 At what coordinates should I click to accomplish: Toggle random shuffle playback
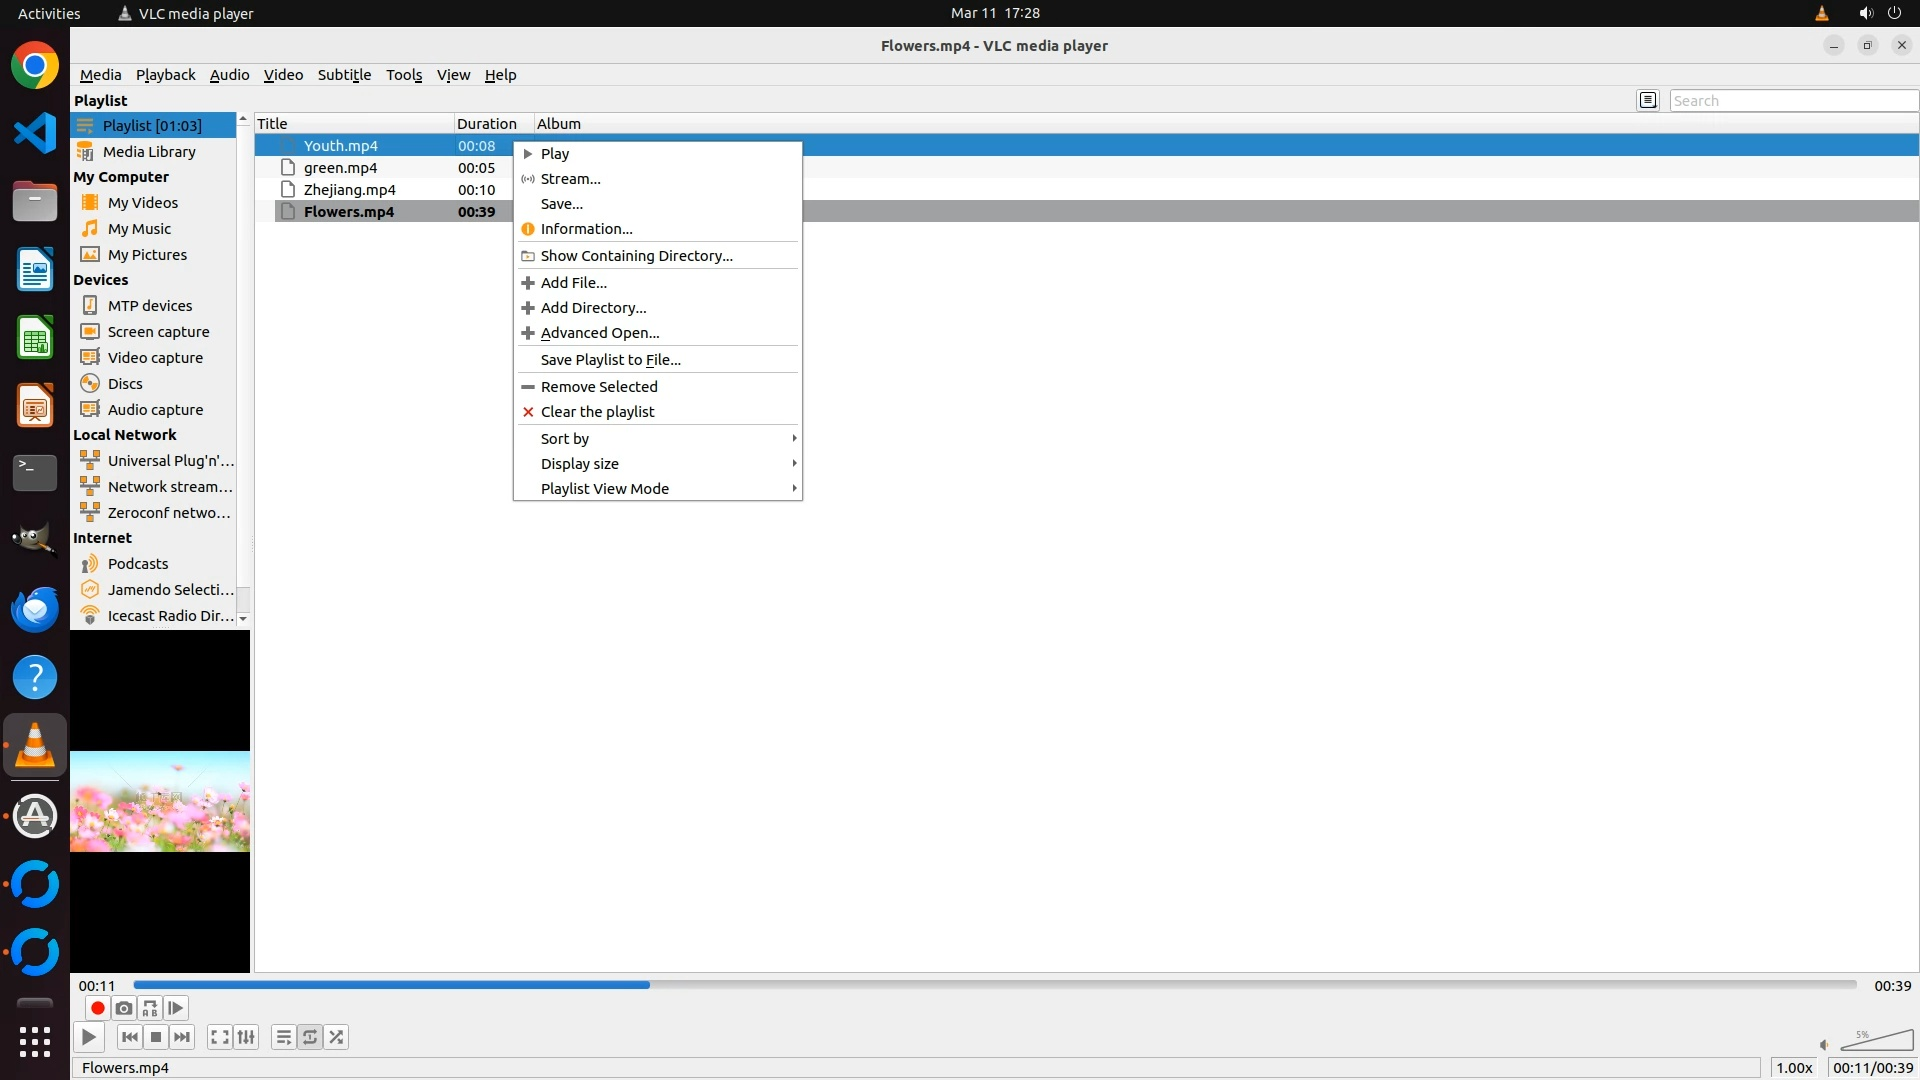coord(337,1037)
